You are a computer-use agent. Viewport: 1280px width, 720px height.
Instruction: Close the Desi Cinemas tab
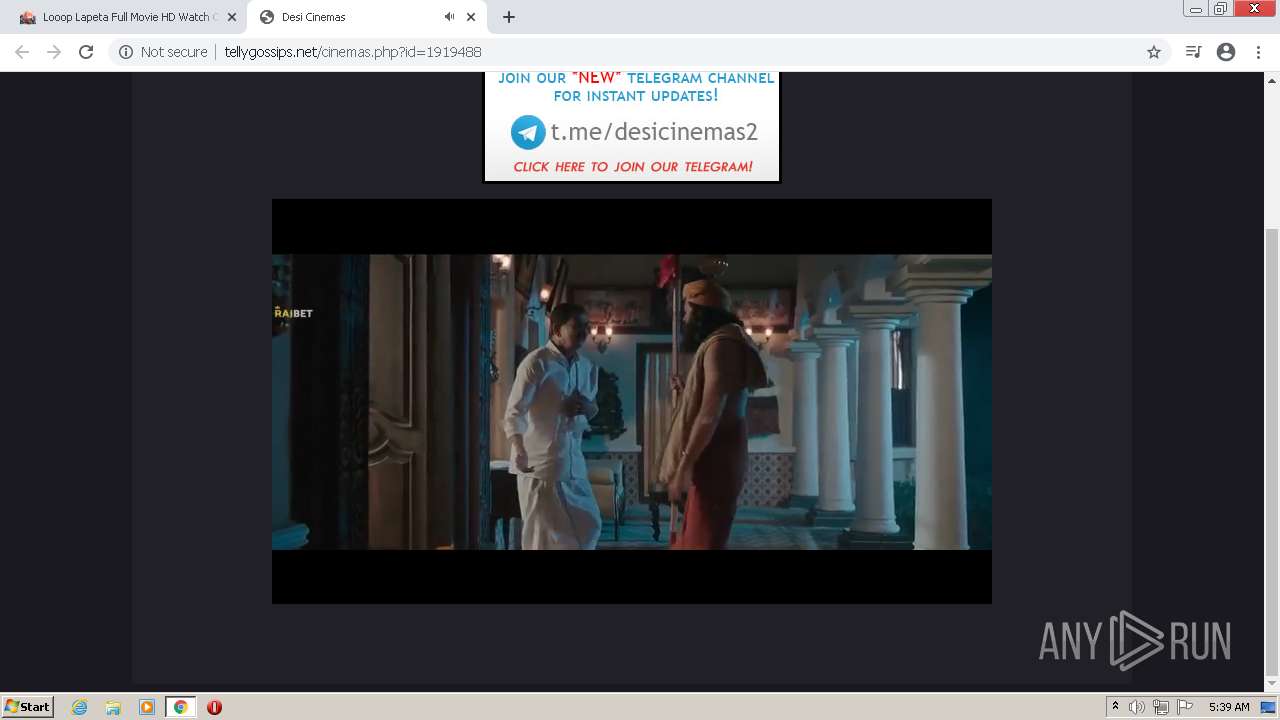pos(471,17)
